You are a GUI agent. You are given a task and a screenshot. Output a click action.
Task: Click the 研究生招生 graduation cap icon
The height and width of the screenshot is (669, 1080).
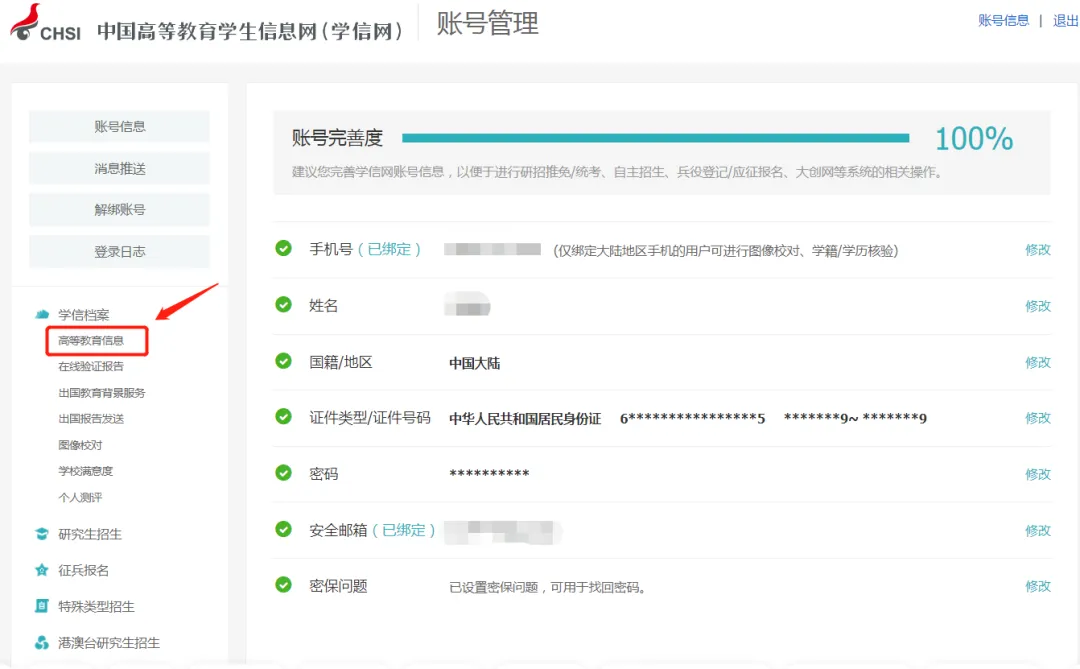(41, 534)
